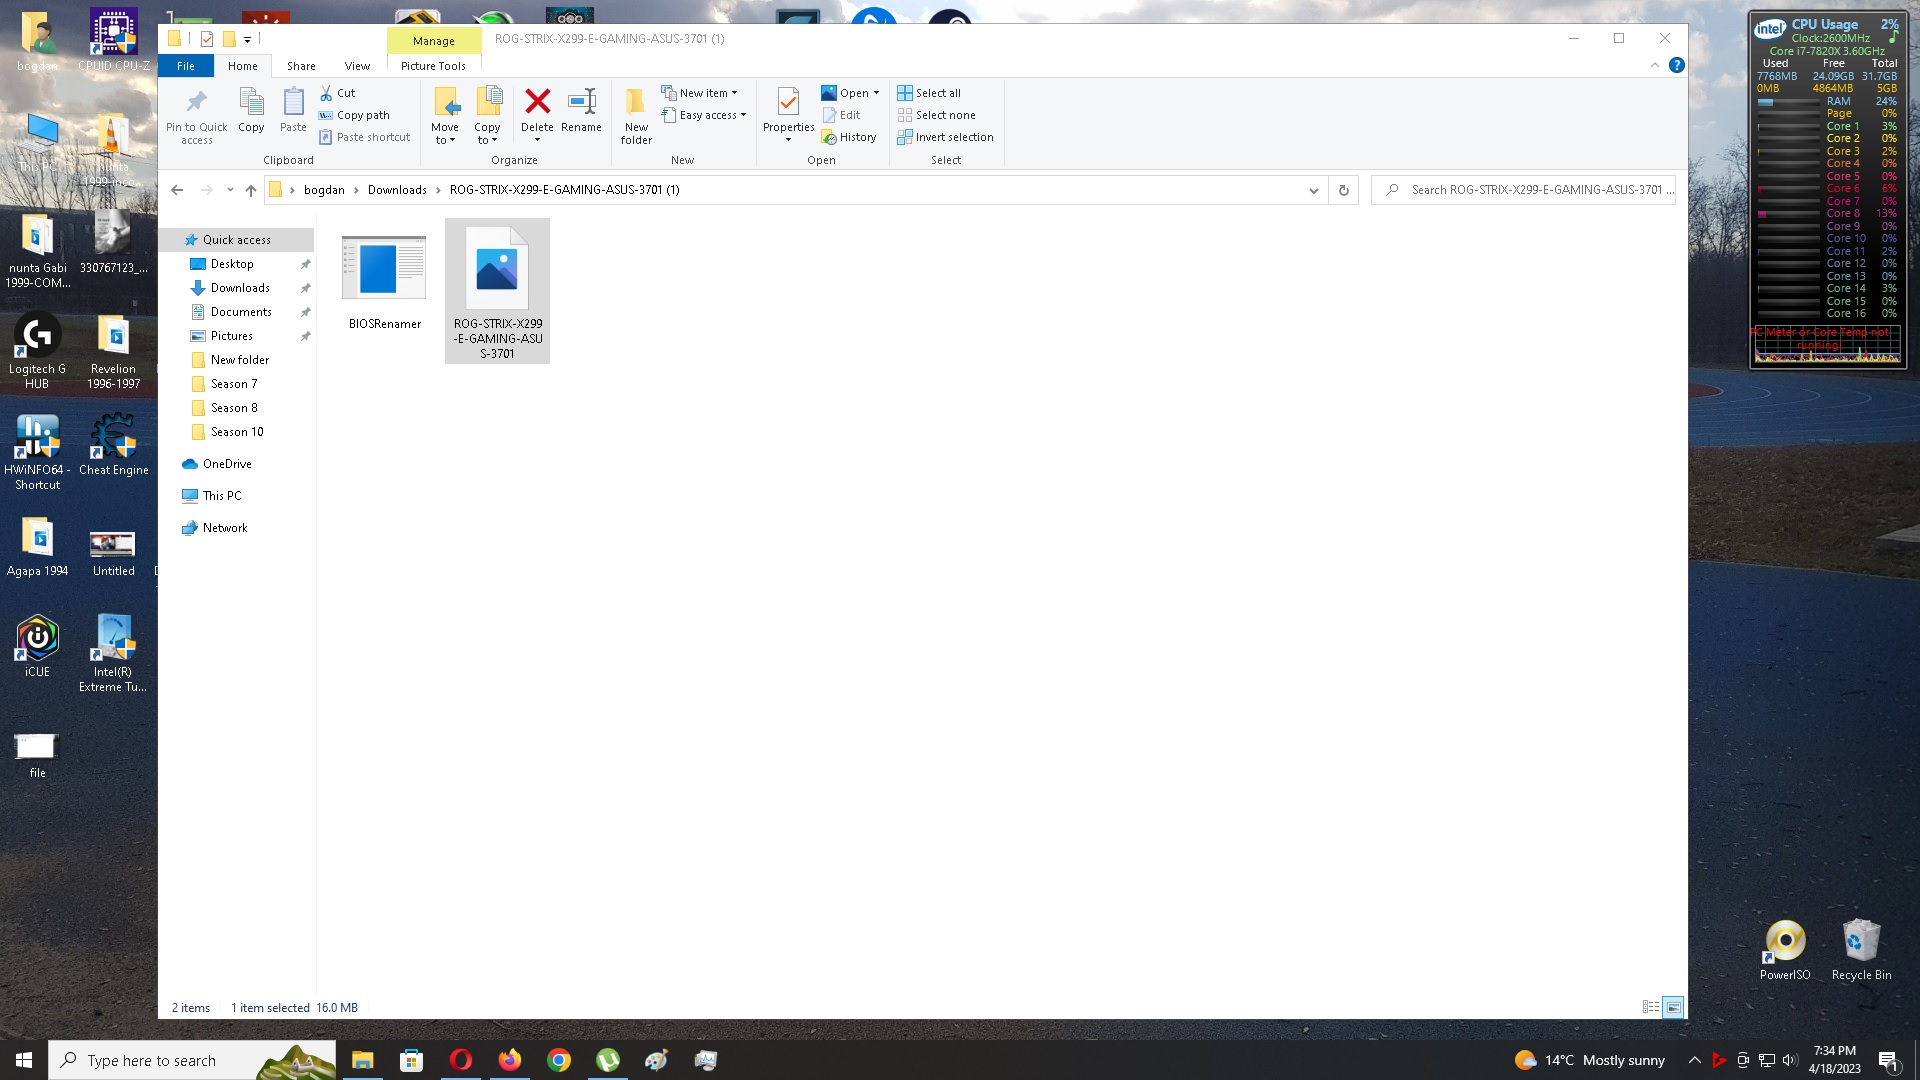The image size is (1920, 1080).
Task: Click Paste shortcut option
Action: tap(364, 137)
